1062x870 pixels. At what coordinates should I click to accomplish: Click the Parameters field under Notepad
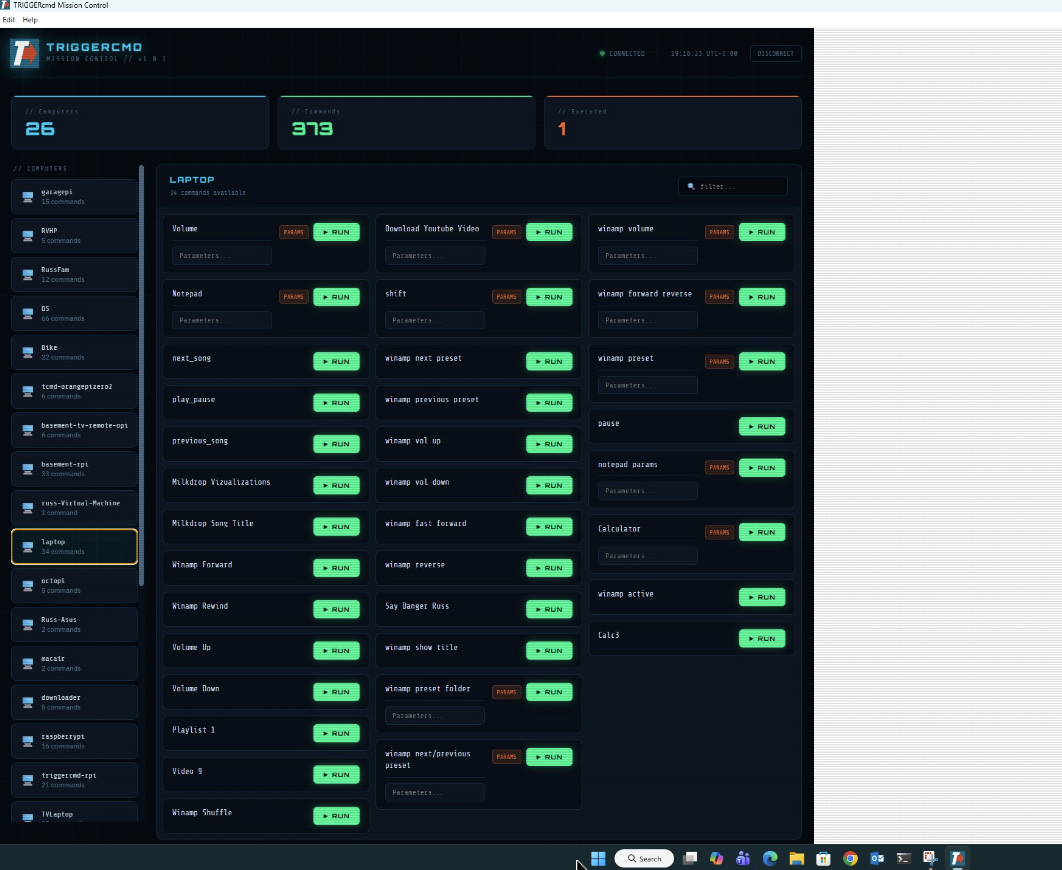[x=221, y=321]
